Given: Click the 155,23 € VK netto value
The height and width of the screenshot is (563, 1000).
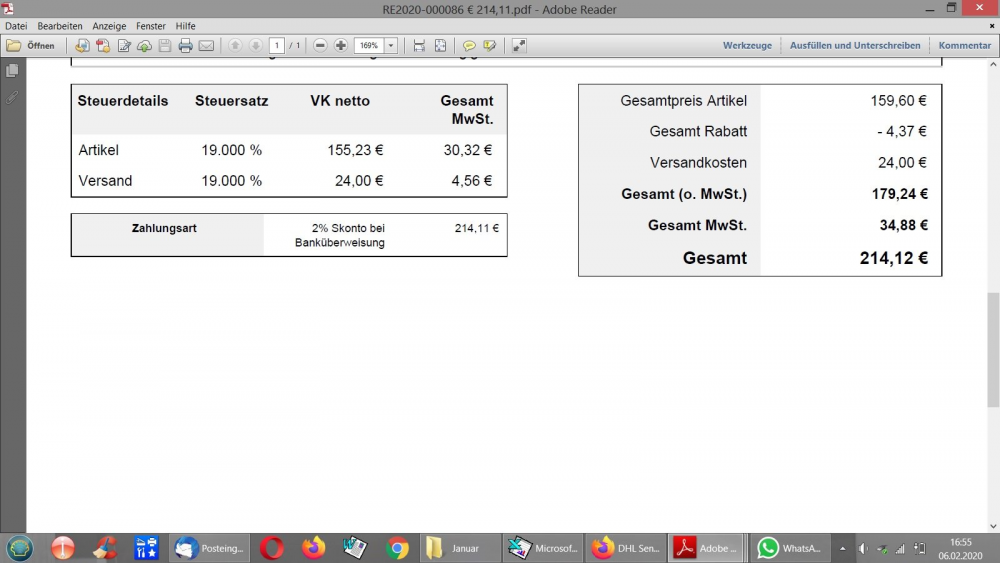Looking at the screenshot, I should pos(355,150).
